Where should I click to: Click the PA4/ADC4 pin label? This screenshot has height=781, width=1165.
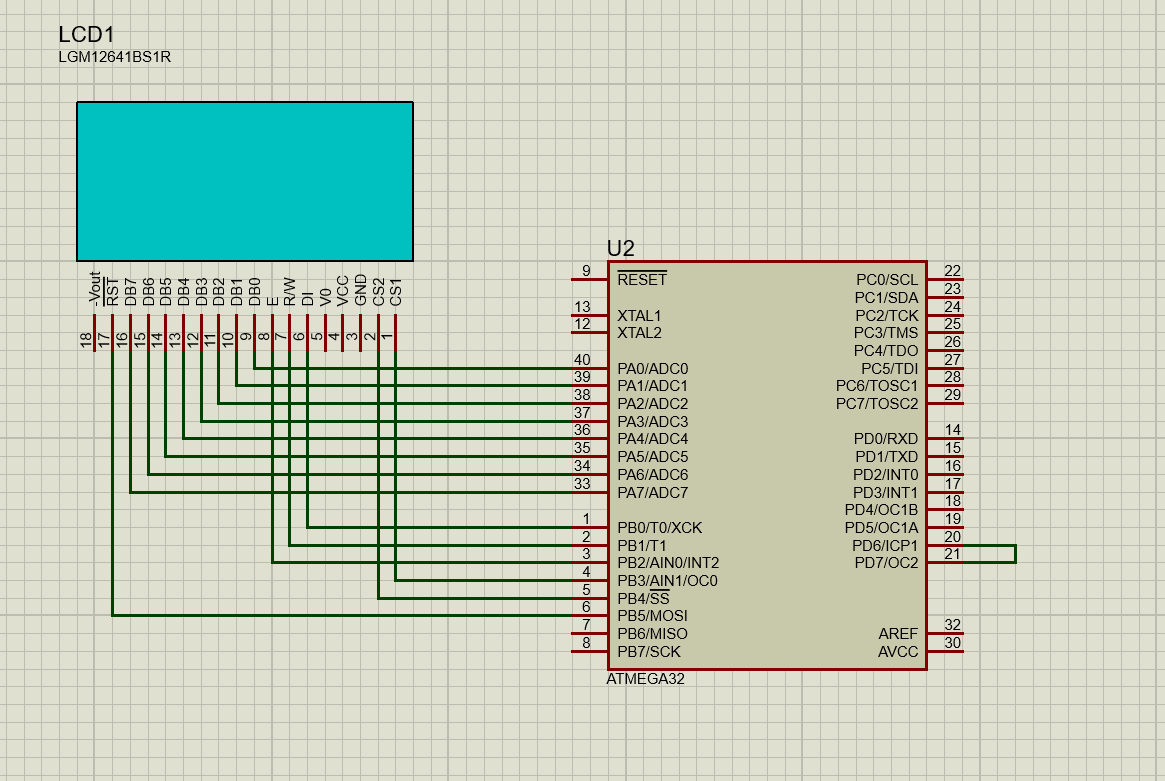click(652, 438)
